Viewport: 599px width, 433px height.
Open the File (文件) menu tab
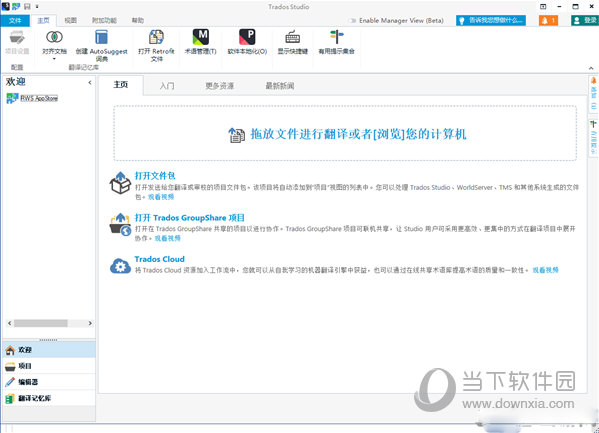[15, 21]
